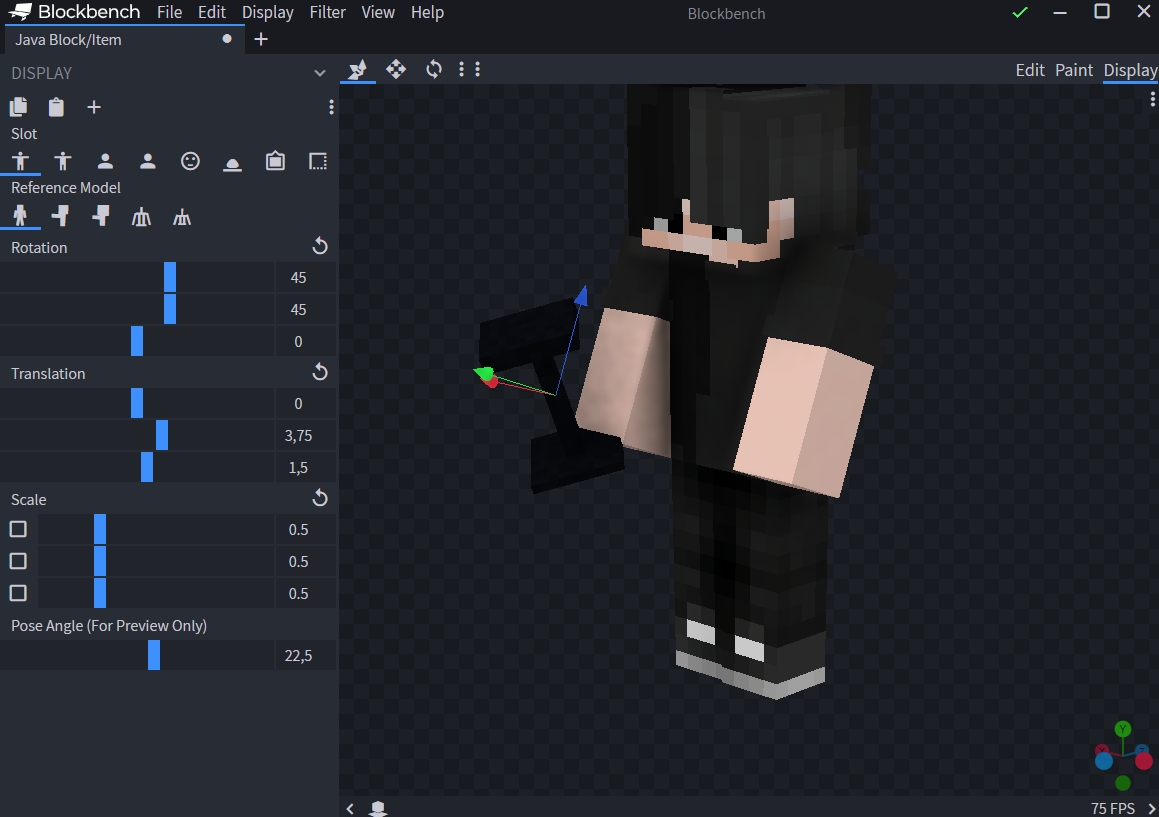Open a new tab with plus button
The image size is (1159, 817).
tap(261, 39)
